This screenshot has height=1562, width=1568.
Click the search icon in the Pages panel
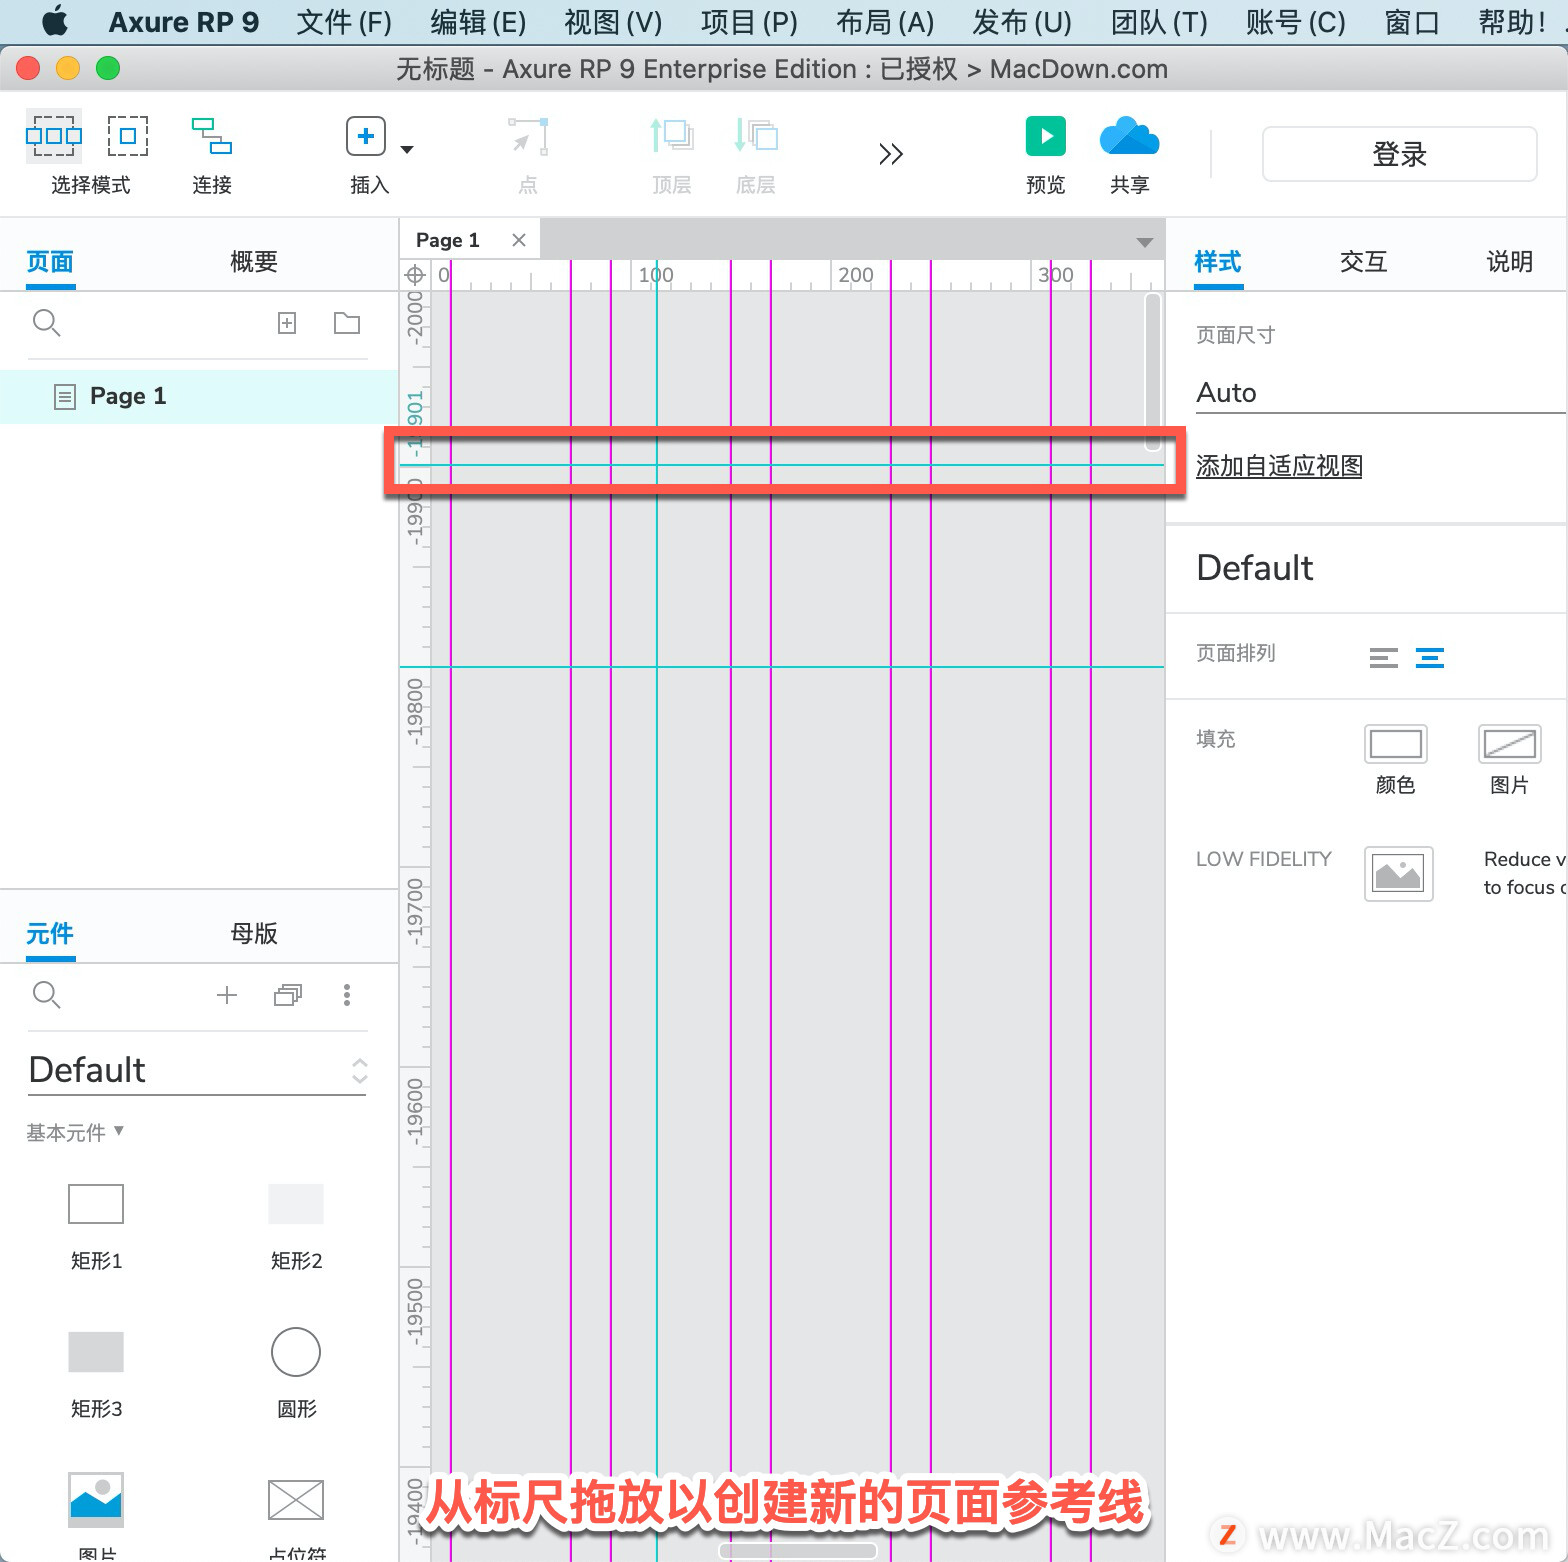(47, 323)
